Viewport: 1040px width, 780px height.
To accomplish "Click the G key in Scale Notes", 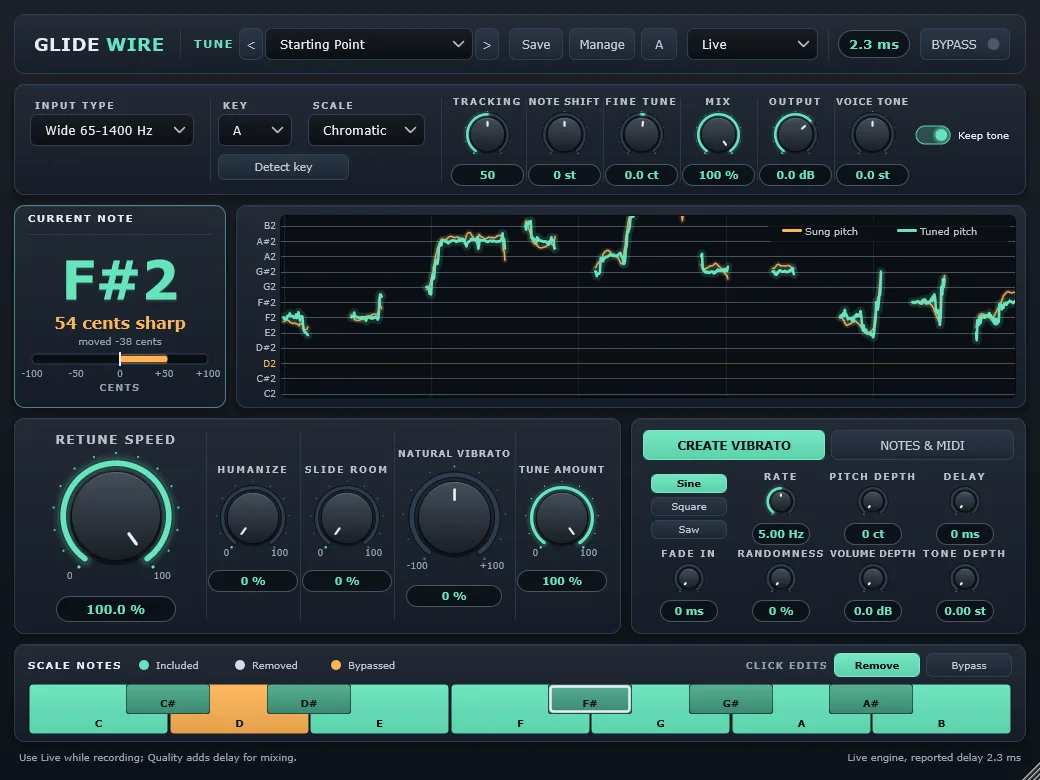I will tap(660, 723).
